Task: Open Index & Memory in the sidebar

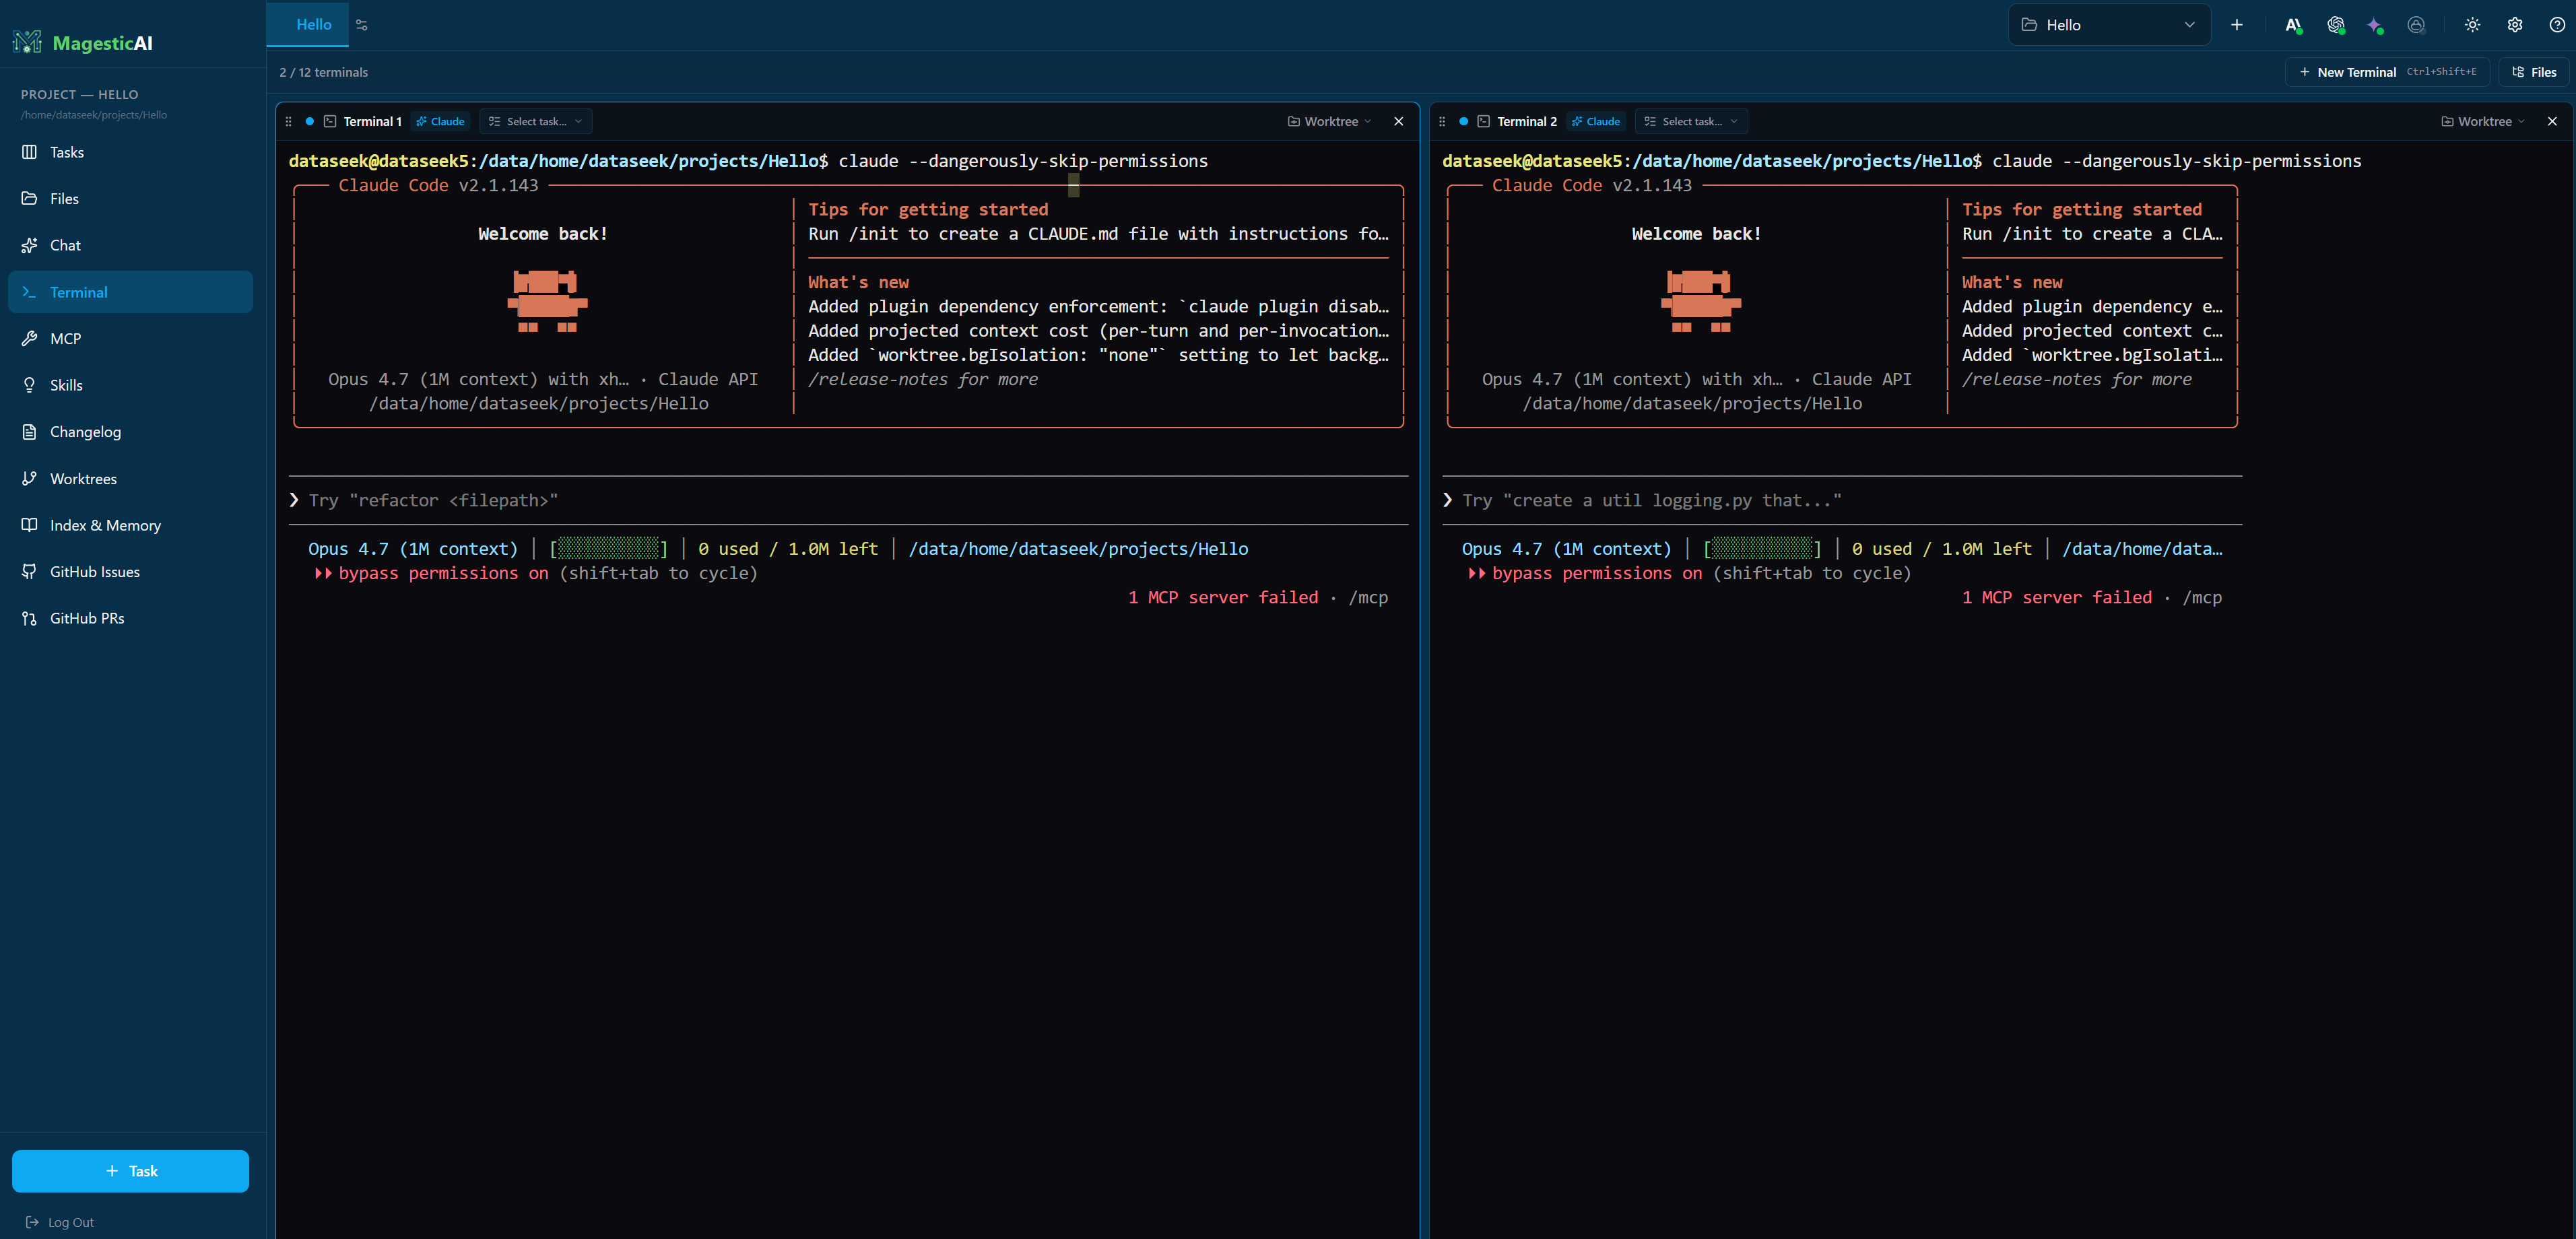Action: click(x=130, y=525)
